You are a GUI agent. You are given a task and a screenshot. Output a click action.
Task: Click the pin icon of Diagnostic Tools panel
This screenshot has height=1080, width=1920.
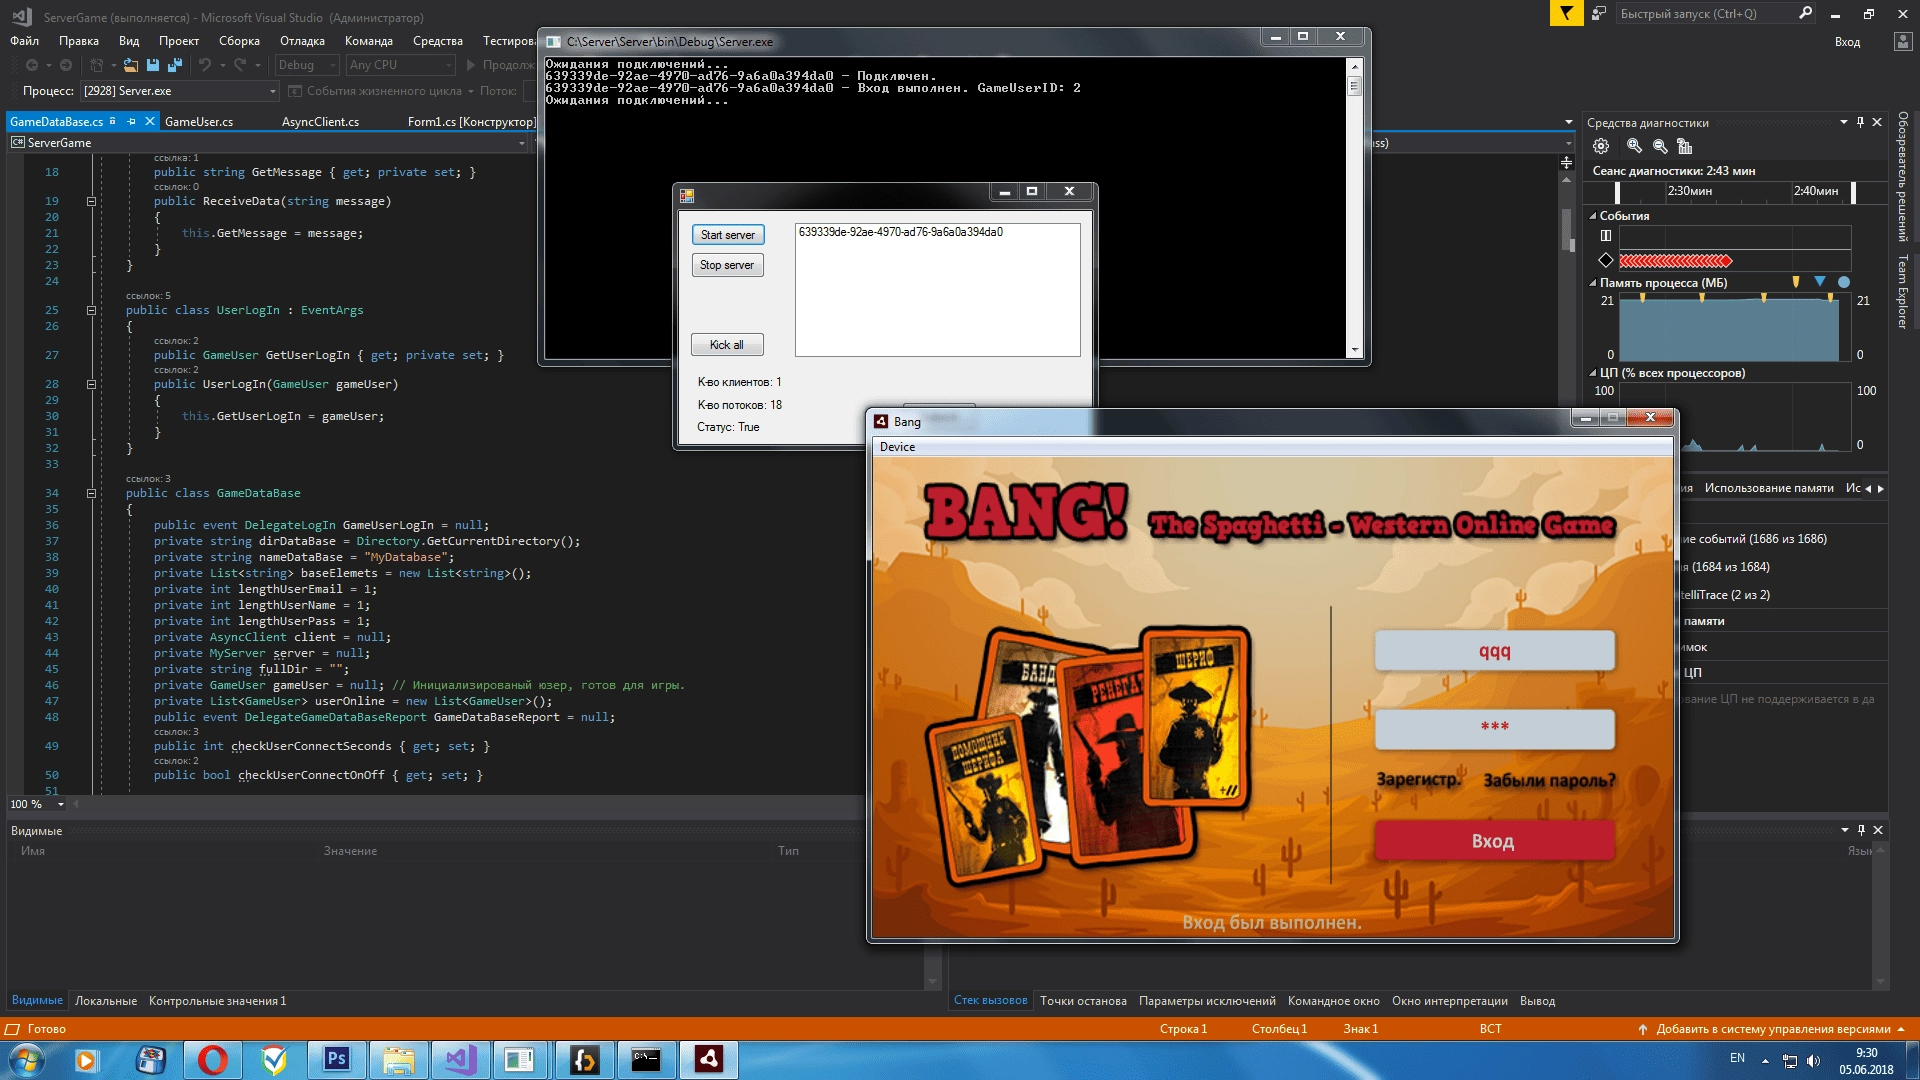click(1861, 122)
